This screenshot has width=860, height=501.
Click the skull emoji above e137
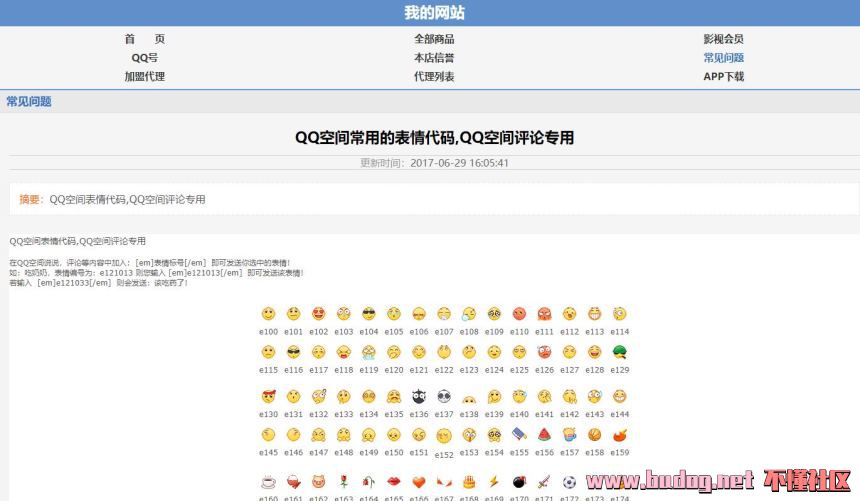click(444, 396)
